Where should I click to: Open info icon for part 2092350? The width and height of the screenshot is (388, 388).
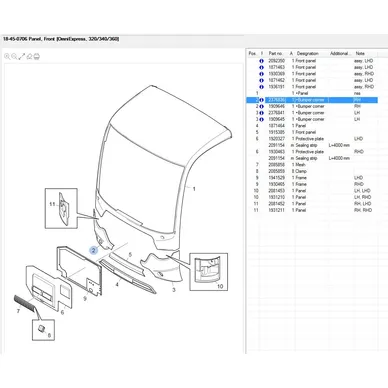[x=261, y=61]
